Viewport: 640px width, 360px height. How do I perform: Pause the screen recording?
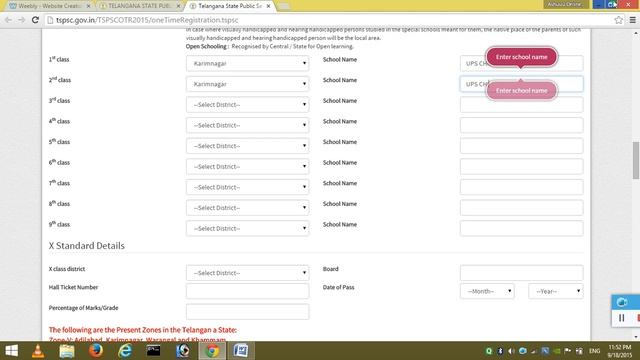pos(621,318)
